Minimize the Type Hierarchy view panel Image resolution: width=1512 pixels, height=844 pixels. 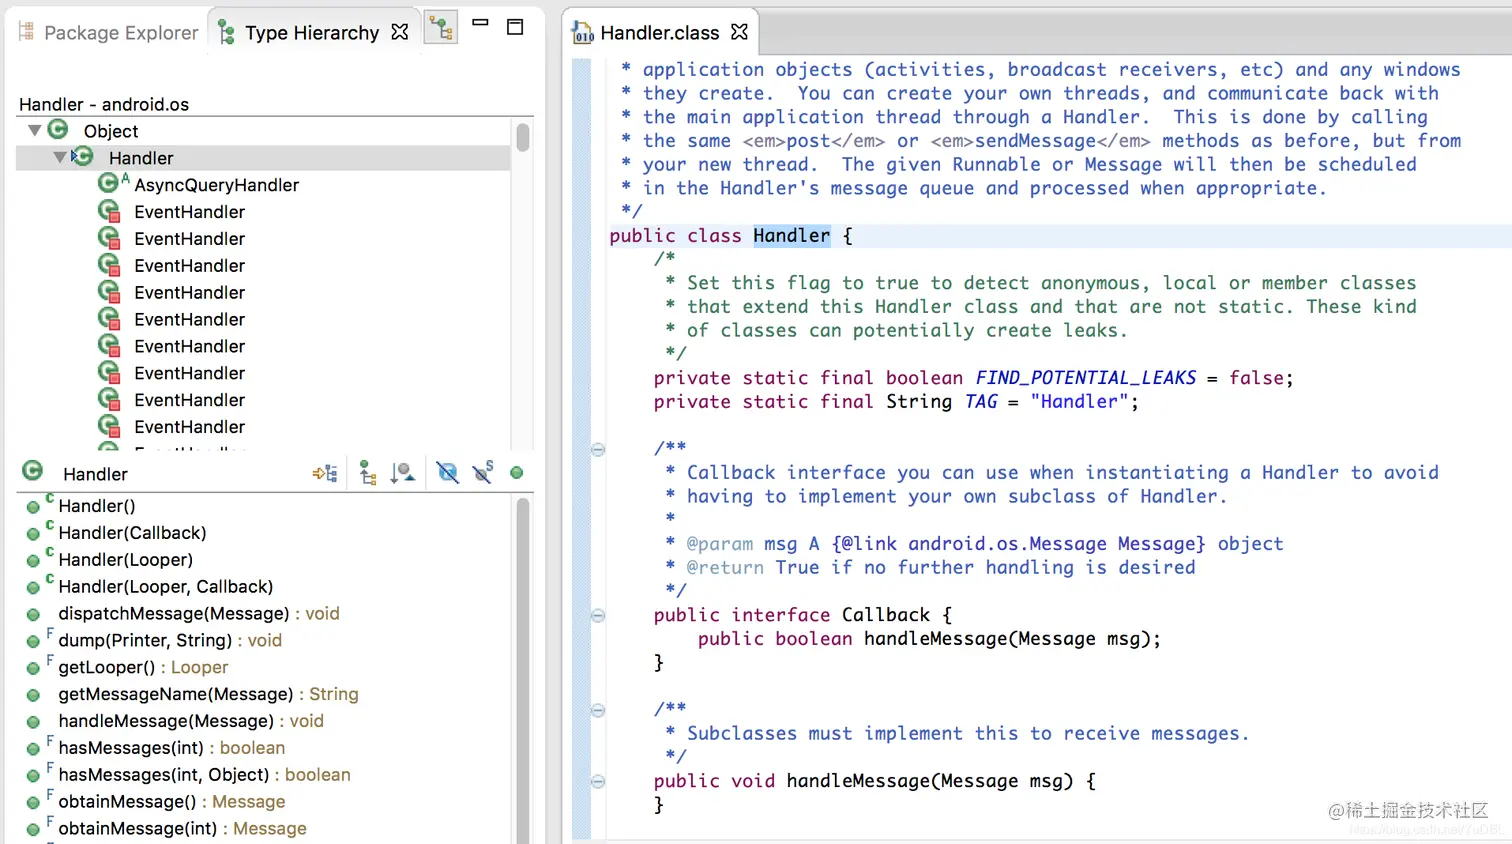tap(481, 23)
